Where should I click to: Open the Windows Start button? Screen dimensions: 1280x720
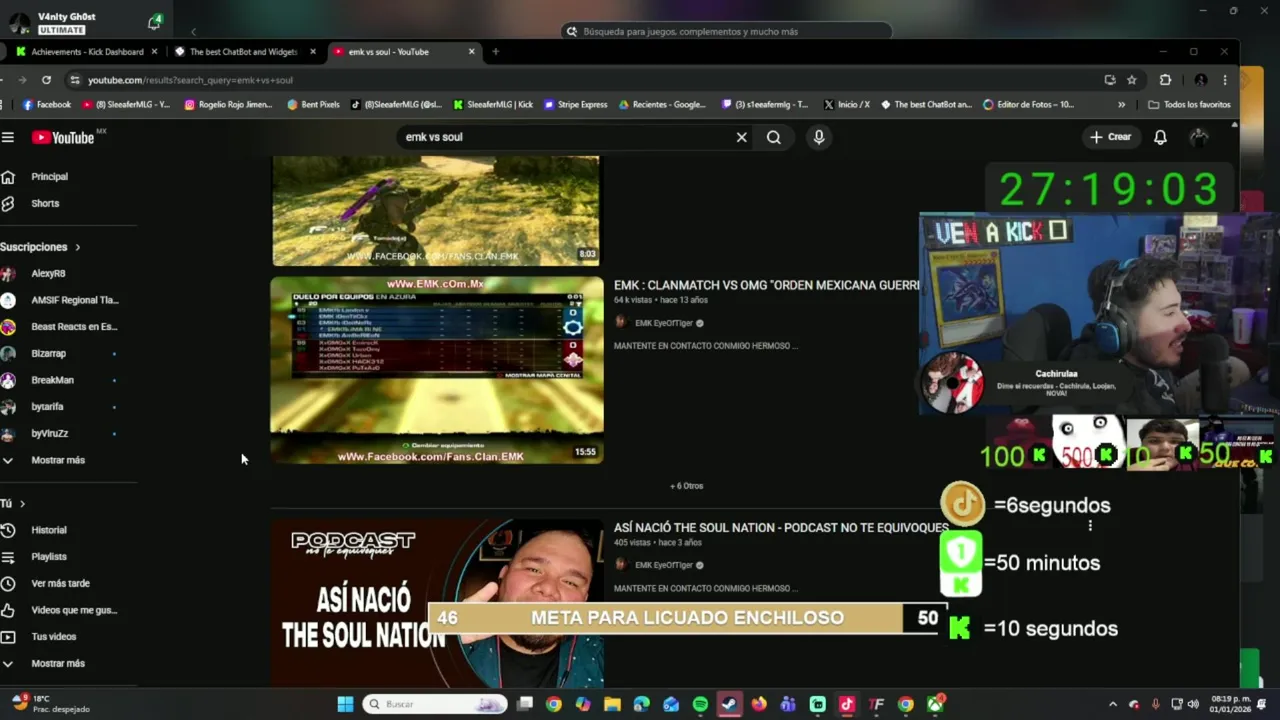point(345,704)
